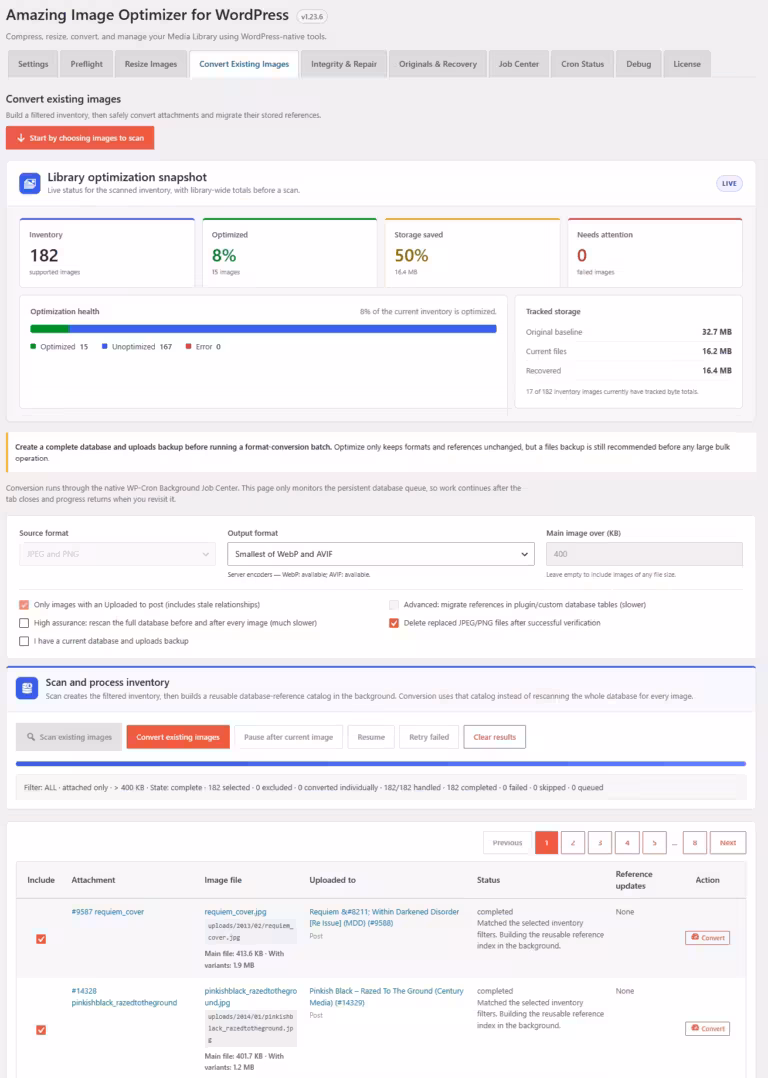Click Convert for pinkishblack_razedtotheground row
Screen dimensions: 768x1078
tap(707, 1028)
